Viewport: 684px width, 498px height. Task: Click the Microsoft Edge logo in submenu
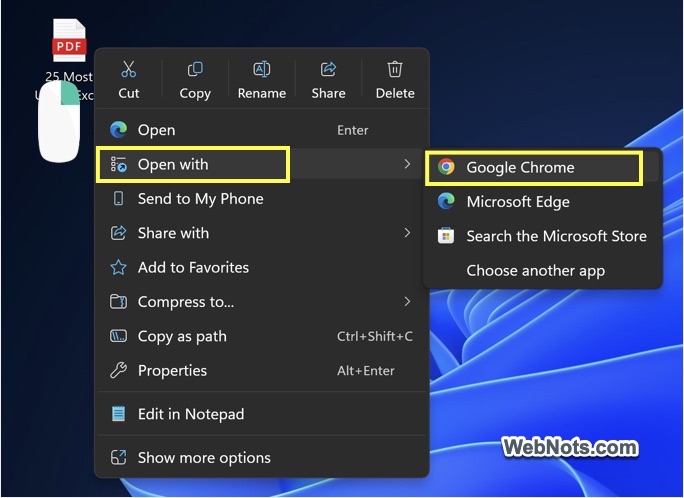point(446,201)
